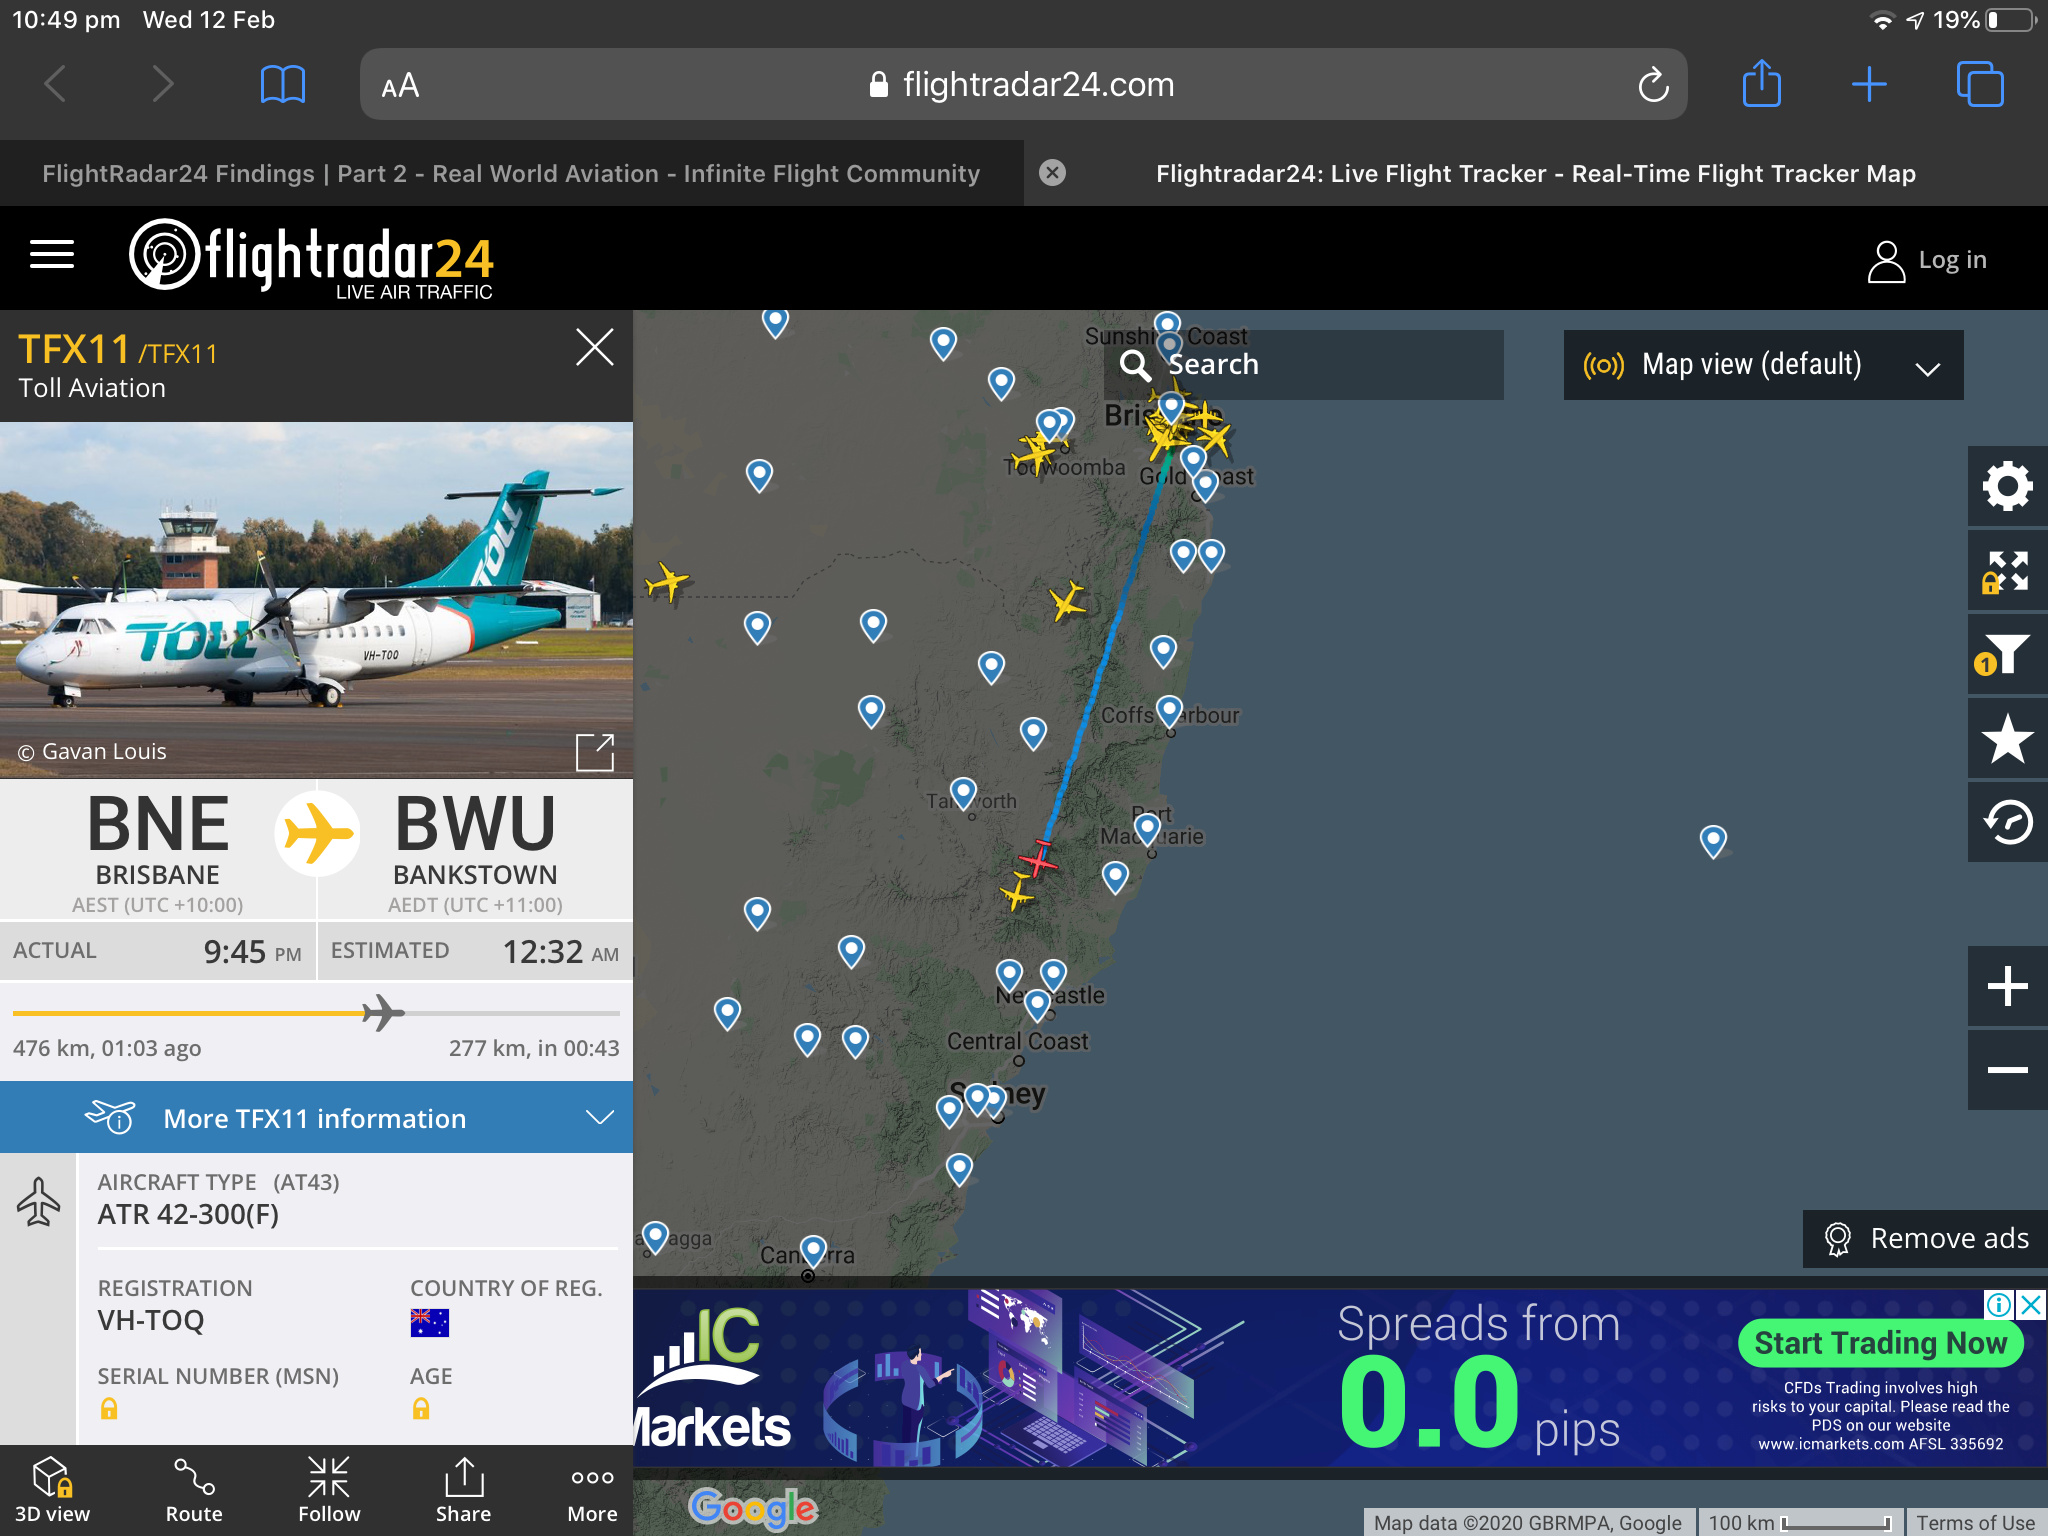Show the flight Route
Screen dimensions: 2048x1536
(194, 1490)
